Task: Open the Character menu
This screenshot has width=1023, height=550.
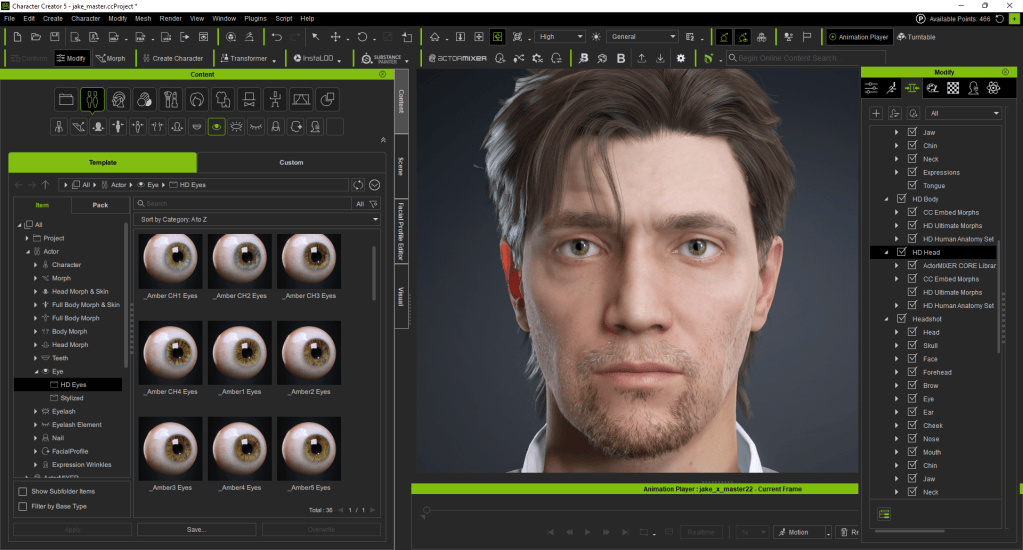Action: coord(85,18)
